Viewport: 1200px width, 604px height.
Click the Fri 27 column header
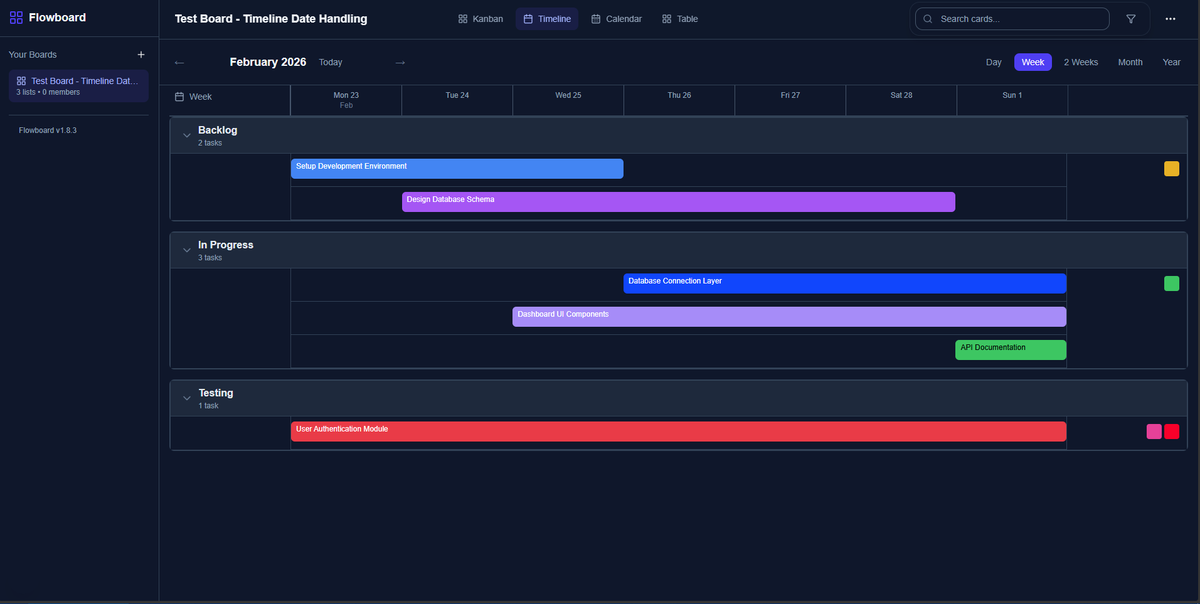(x=790, y=100)
